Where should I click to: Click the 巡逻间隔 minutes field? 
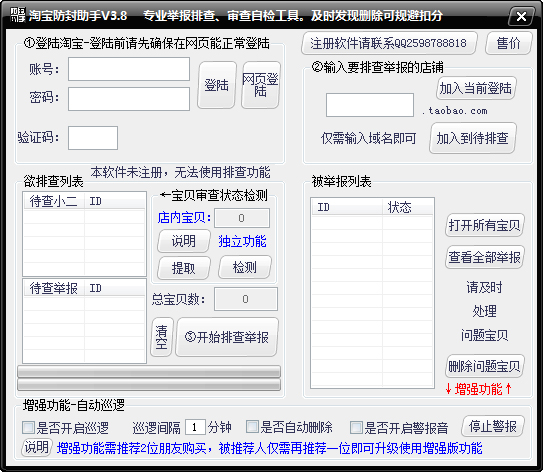click(x=195, y=427)
